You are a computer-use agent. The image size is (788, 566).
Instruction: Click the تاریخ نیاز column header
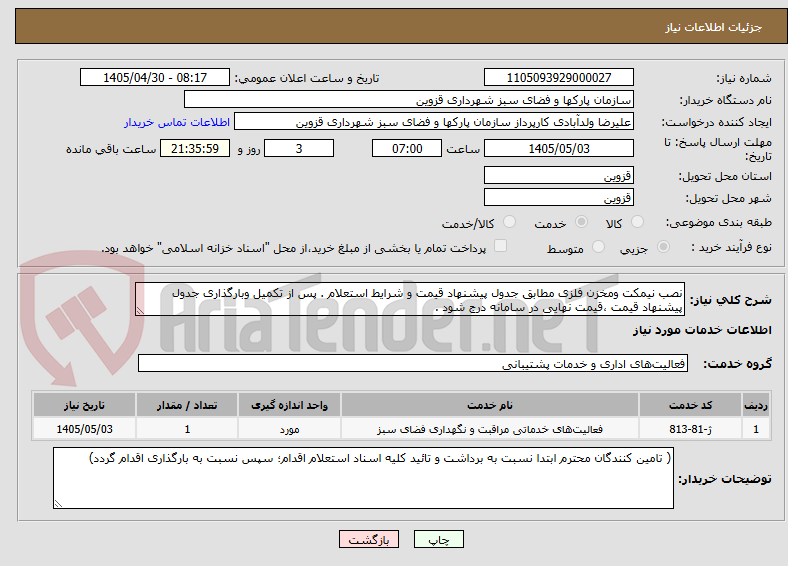pyautogui.click(x=84, y=405)
